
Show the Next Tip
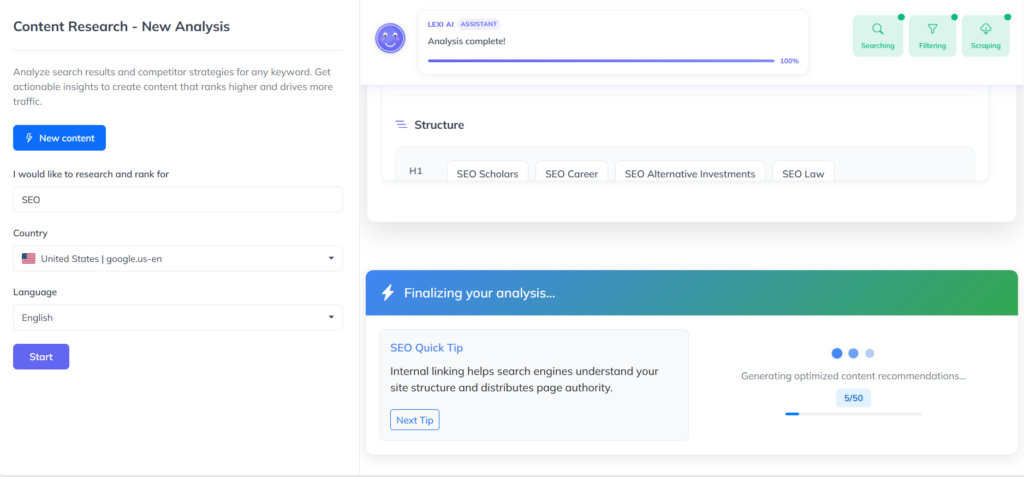414,420
